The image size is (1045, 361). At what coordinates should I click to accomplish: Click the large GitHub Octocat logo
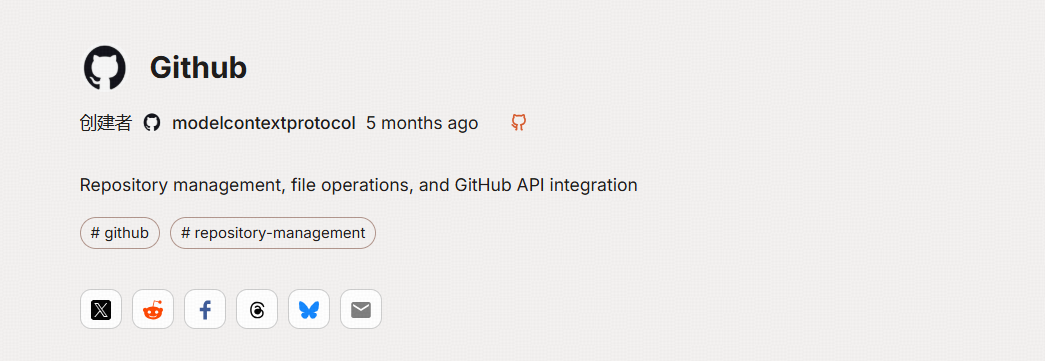click(x=105, y=67)
